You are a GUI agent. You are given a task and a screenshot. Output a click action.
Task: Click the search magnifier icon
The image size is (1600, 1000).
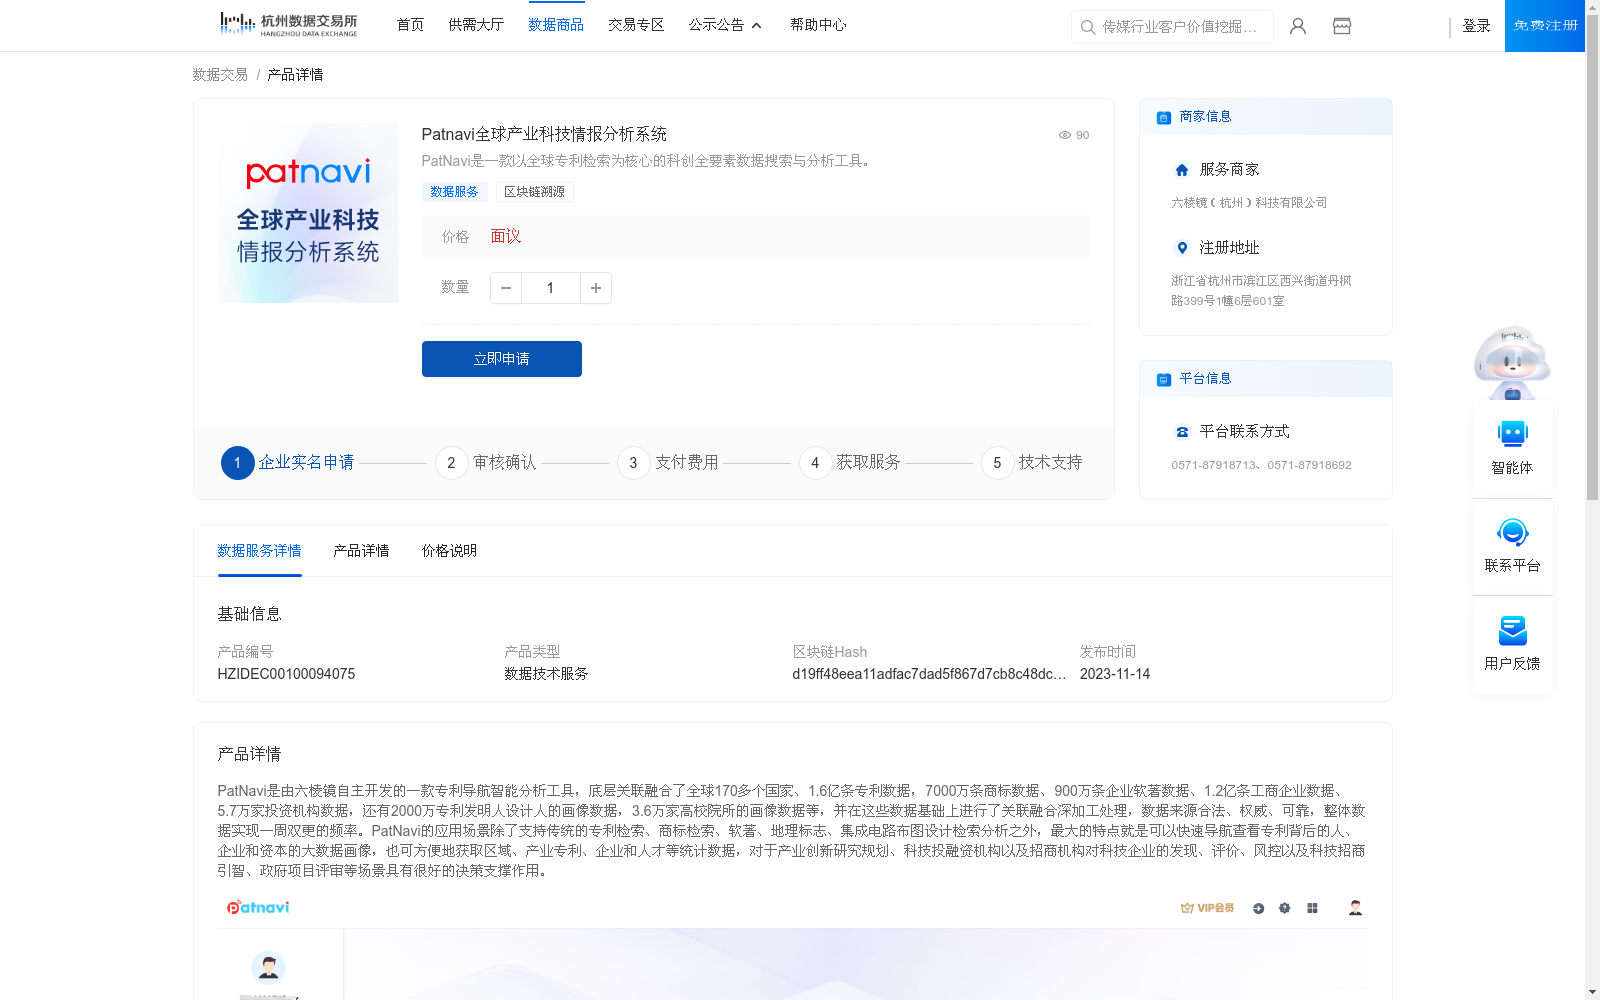(1088, 27)
